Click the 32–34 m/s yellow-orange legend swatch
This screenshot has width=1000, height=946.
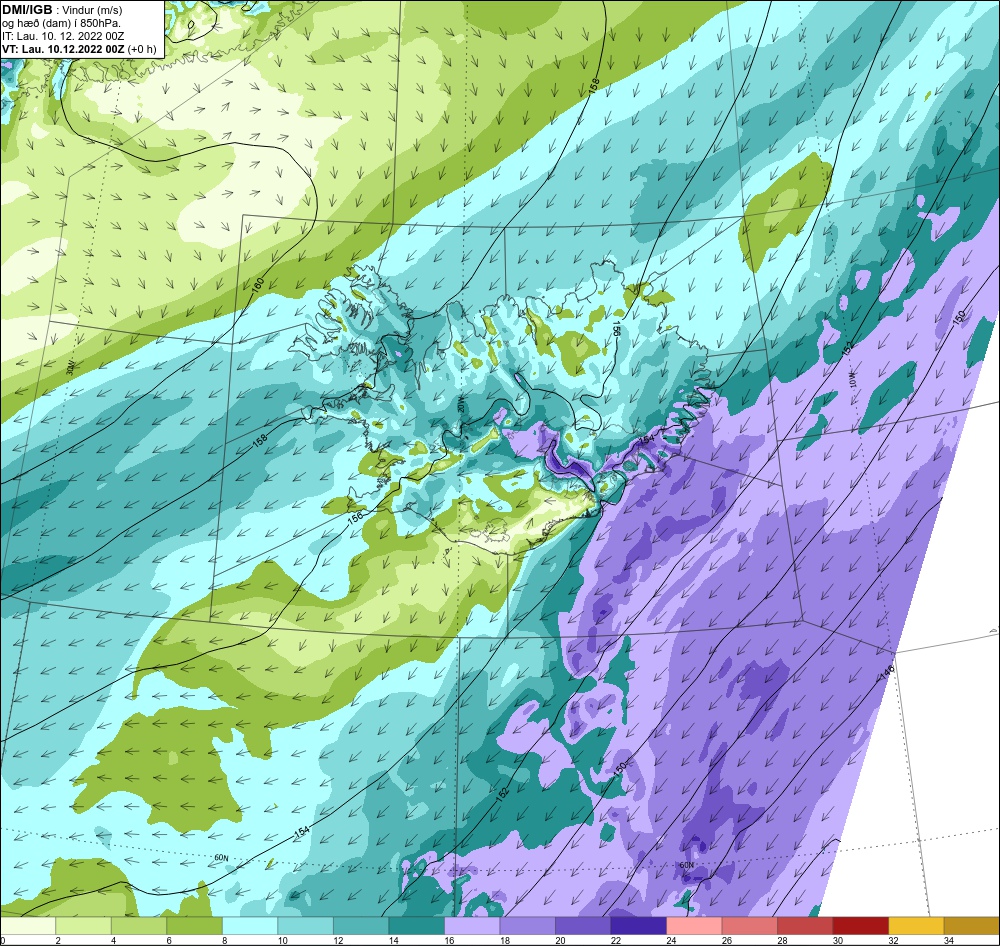tap(916, 926)
